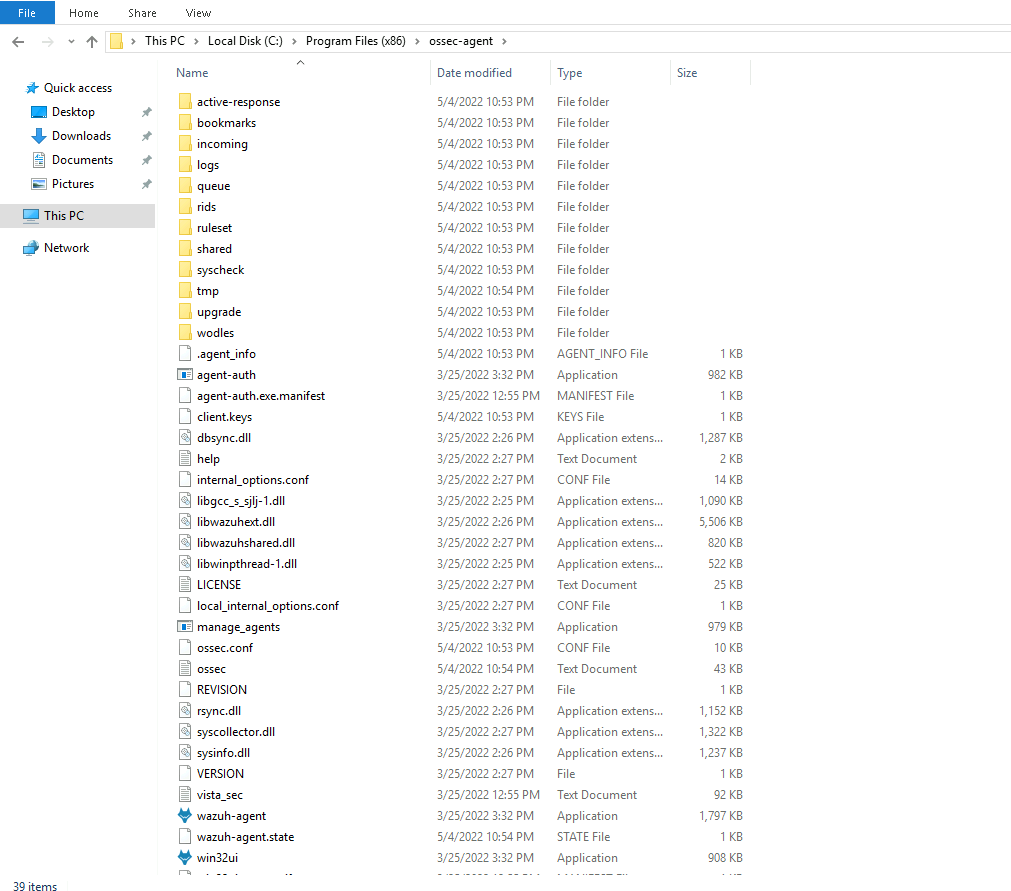Click the up arrow to parent folder
The height and width of the screenshot is (891, 1011).
coord(92,41)
